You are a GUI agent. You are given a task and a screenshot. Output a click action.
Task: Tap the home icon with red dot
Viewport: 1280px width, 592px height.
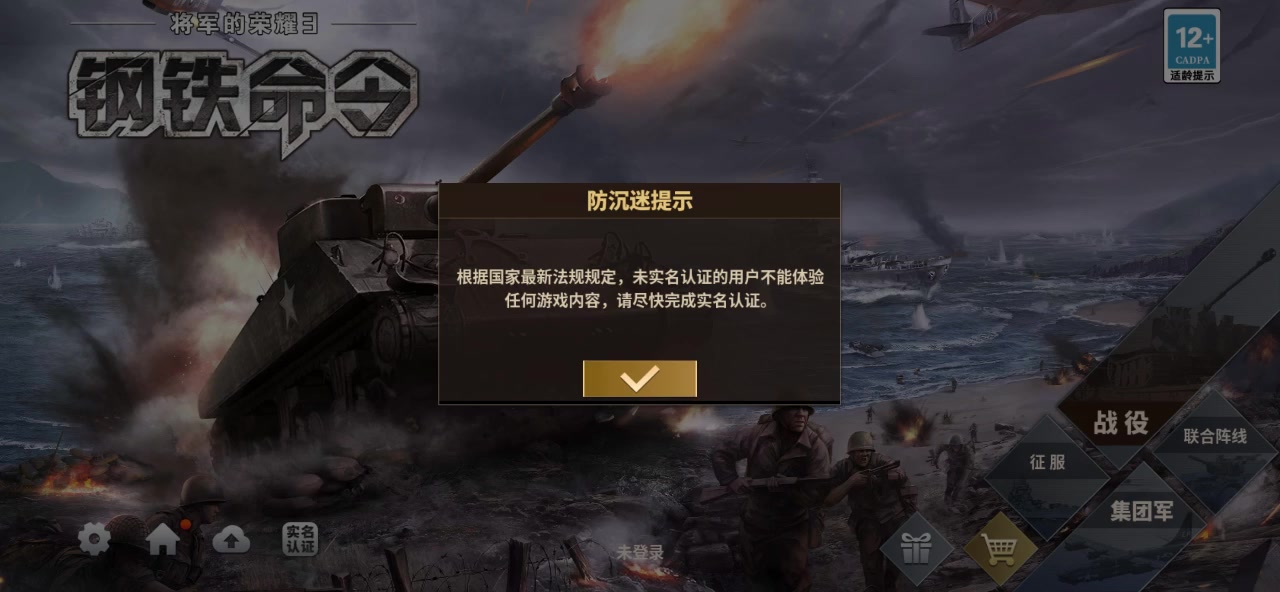[x=164, y=539]
